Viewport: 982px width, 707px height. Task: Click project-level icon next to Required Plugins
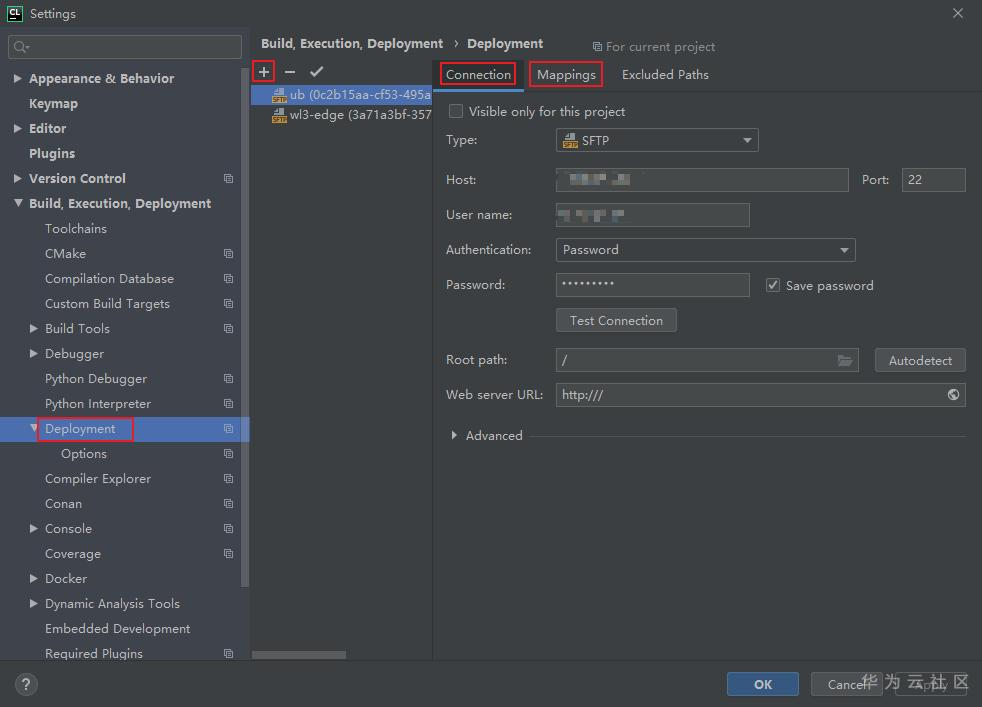229,653
